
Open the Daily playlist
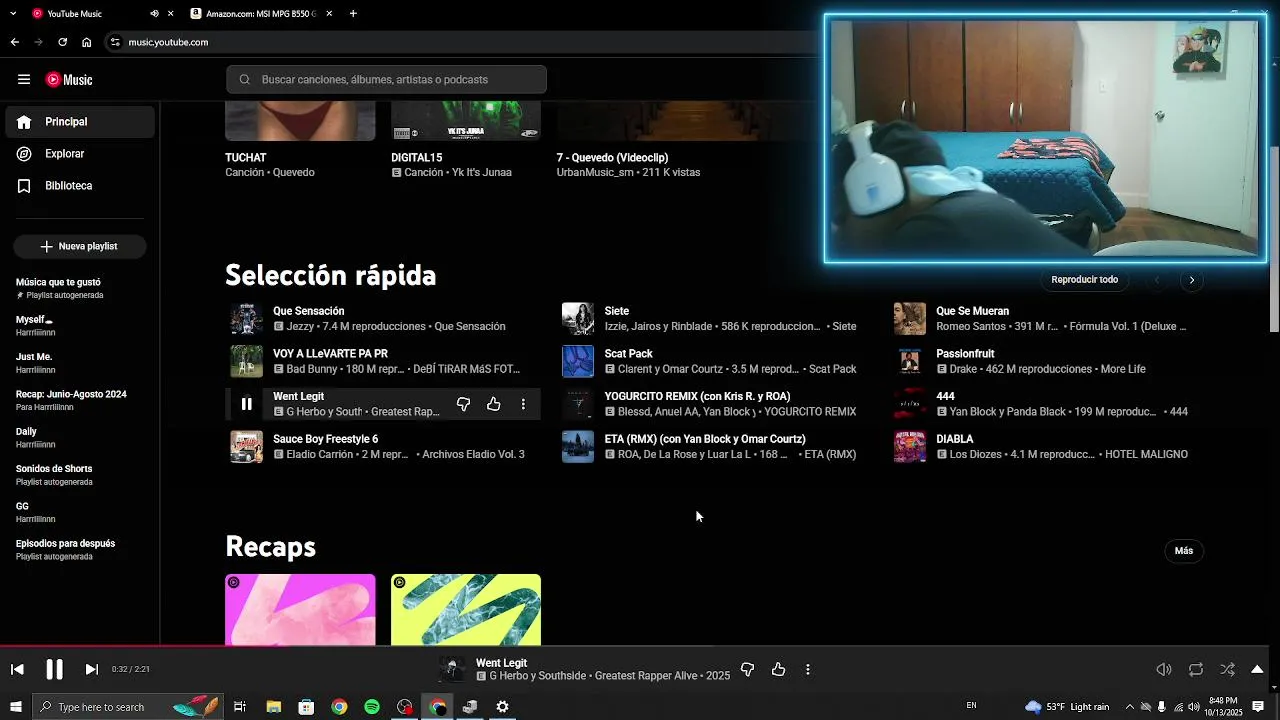click(80, 438)
